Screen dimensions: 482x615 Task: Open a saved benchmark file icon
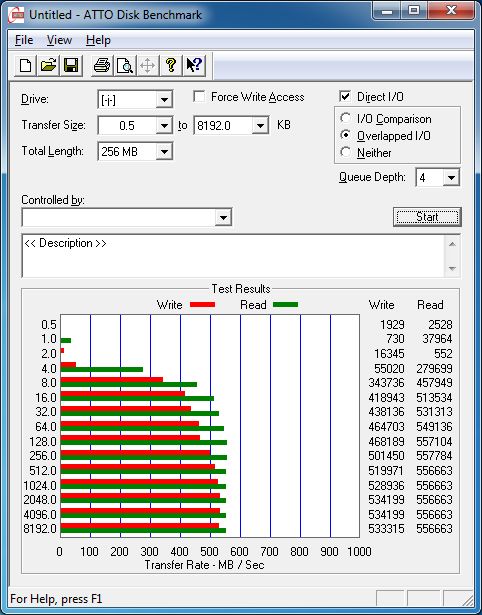click(48, 65)
